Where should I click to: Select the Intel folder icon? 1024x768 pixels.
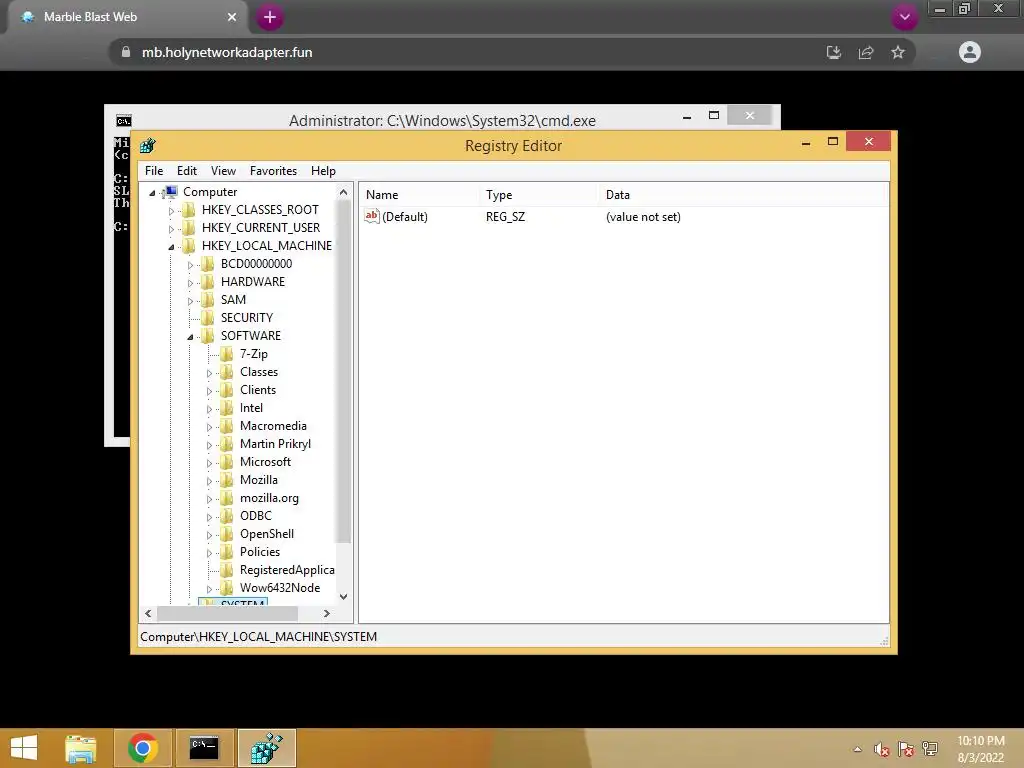[x=227, y=408]
